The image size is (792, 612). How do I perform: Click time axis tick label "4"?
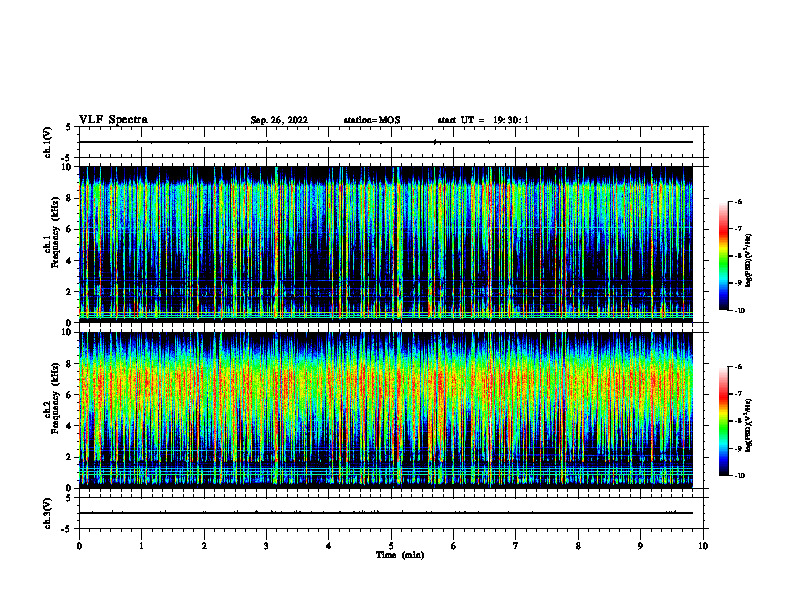329,546
